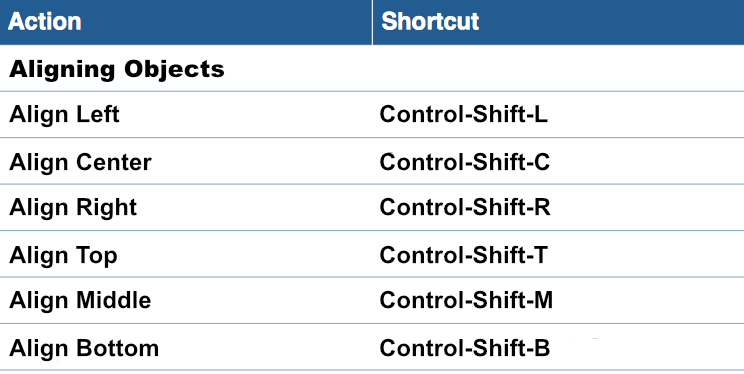Click the word Center in Align Center
Screen dimensions: 744x374
(x=114, y=162)
